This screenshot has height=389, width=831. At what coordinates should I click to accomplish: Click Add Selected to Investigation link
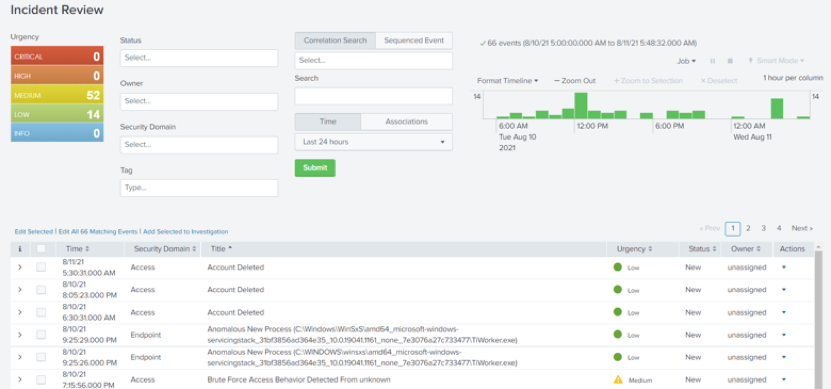185,232
